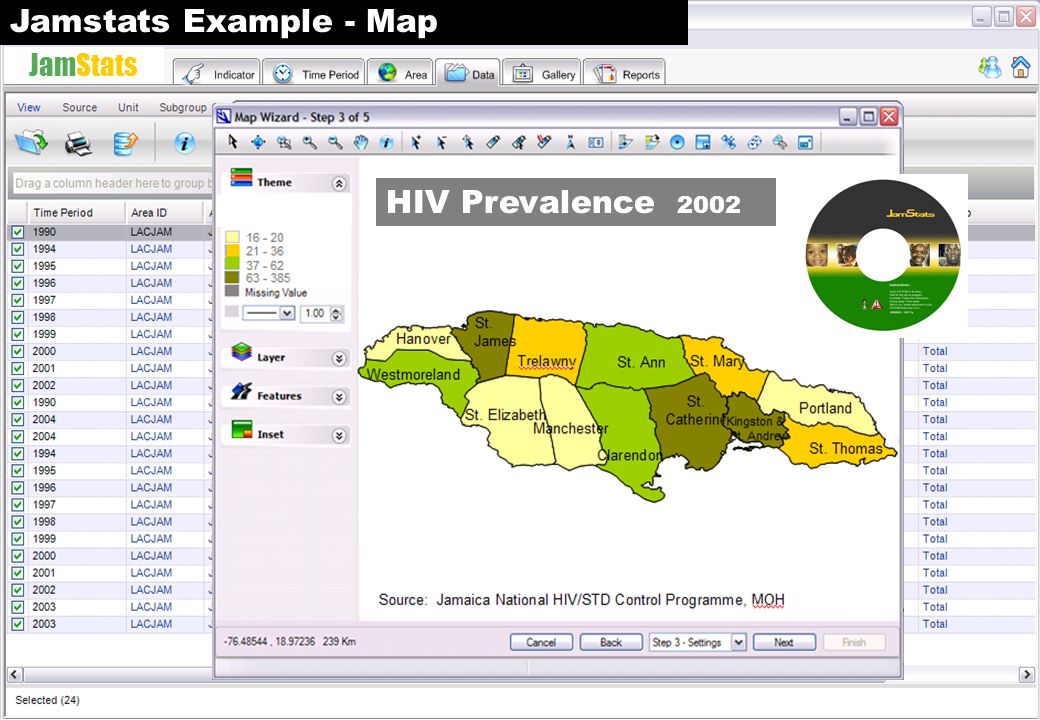Go to the home icon
1040x720 pixels.
[1021, 66]
